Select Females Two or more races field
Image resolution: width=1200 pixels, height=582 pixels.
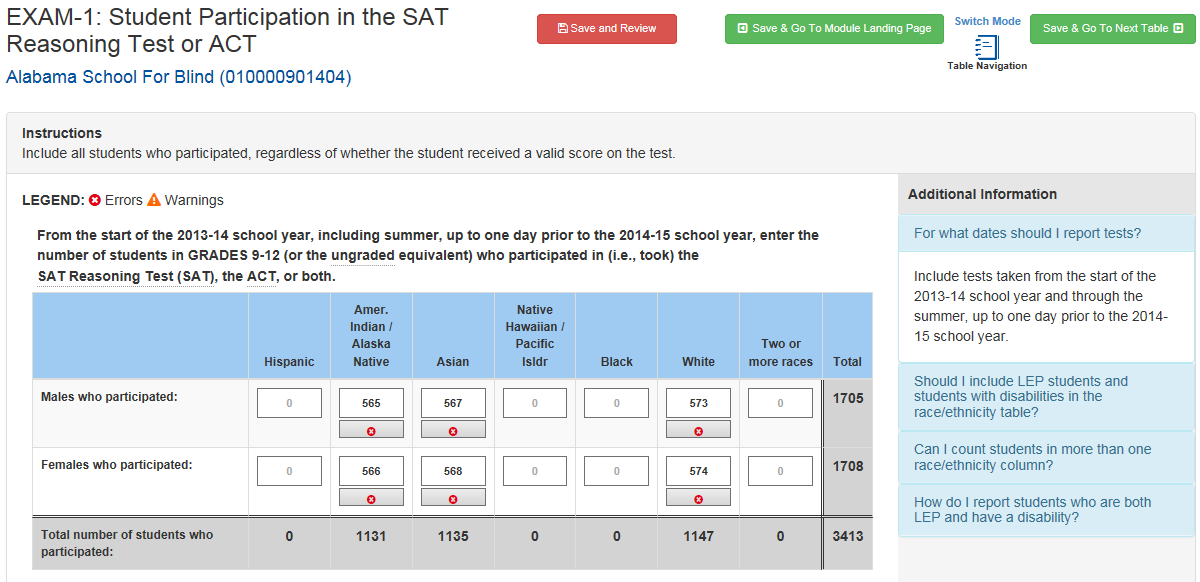point(780,471)
